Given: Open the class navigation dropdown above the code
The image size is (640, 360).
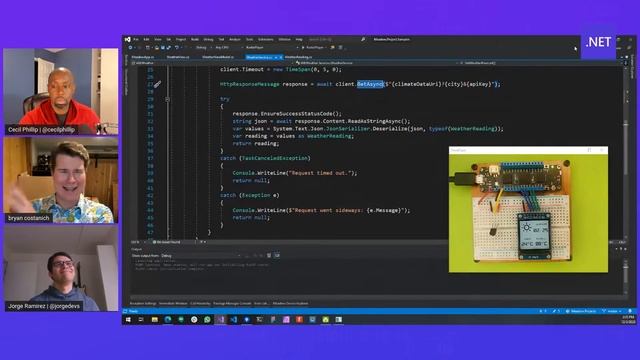Looking at the screenshot, I should [377, 63].
